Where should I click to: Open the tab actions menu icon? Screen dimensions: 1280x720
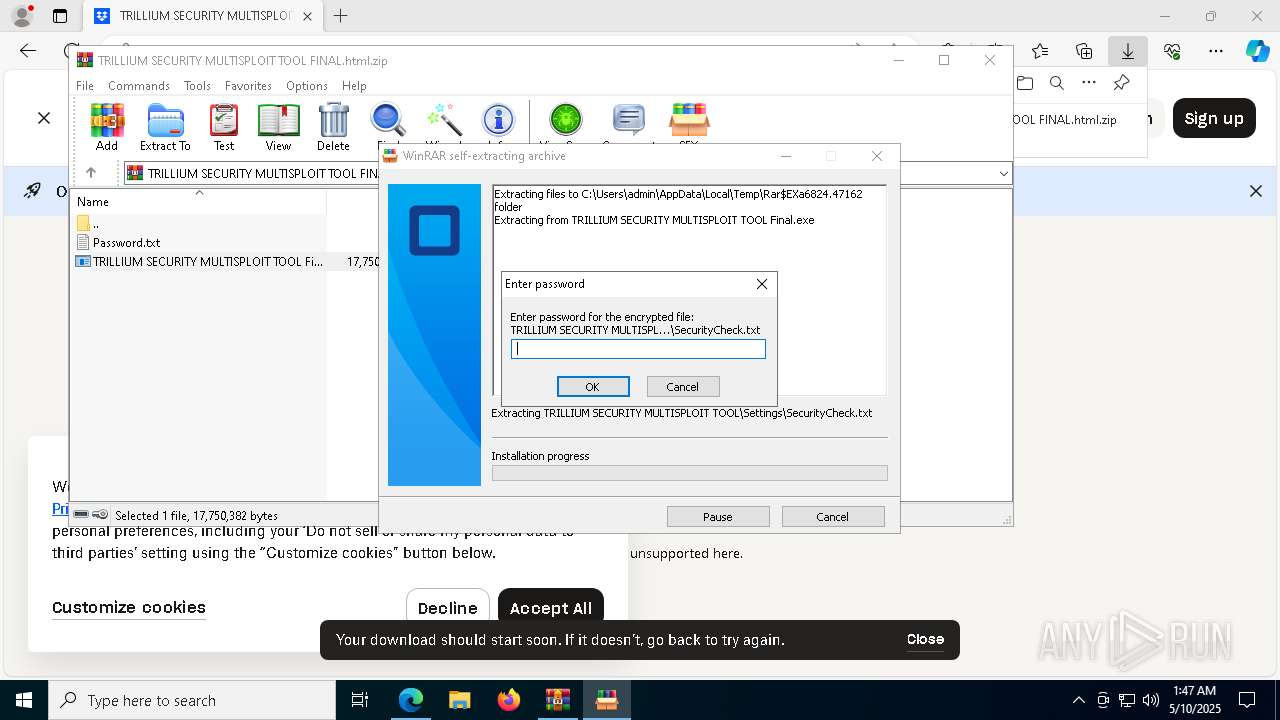(x=60, y=16)
